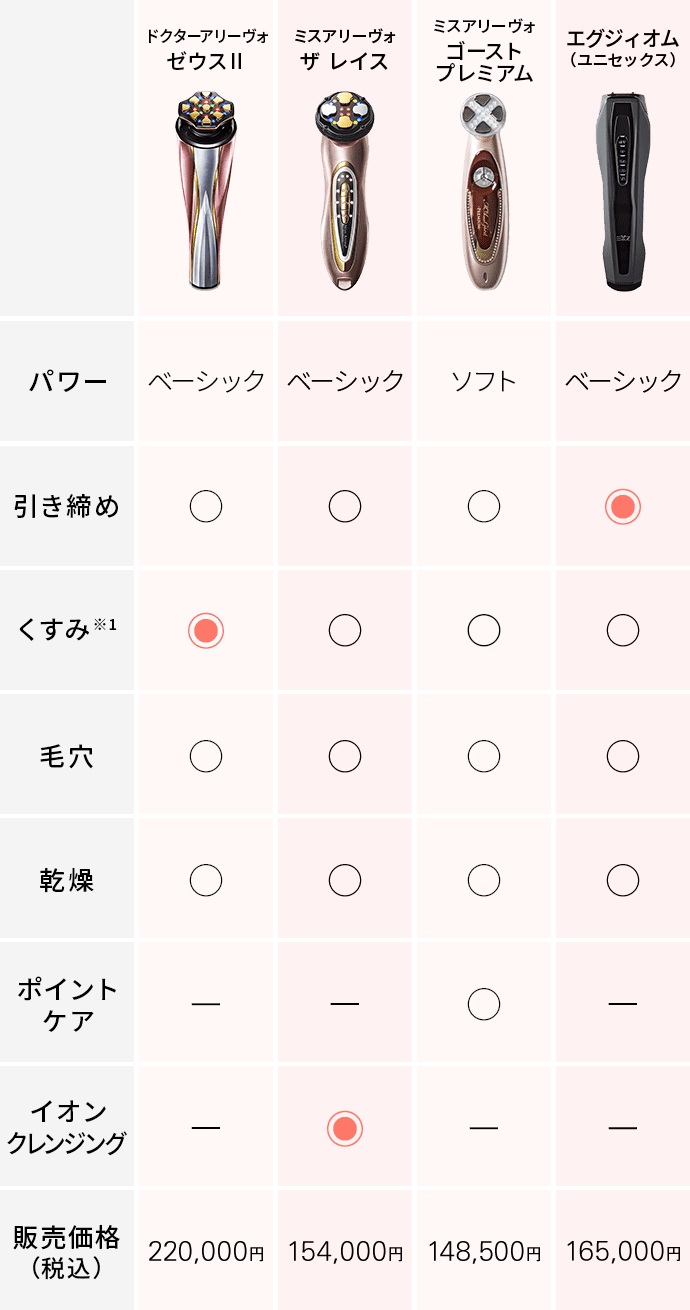Click the filled circle for ザ レイス イオンクレンジング
Viewport: 690px width, 1310px height.
tap(345, 1128)
